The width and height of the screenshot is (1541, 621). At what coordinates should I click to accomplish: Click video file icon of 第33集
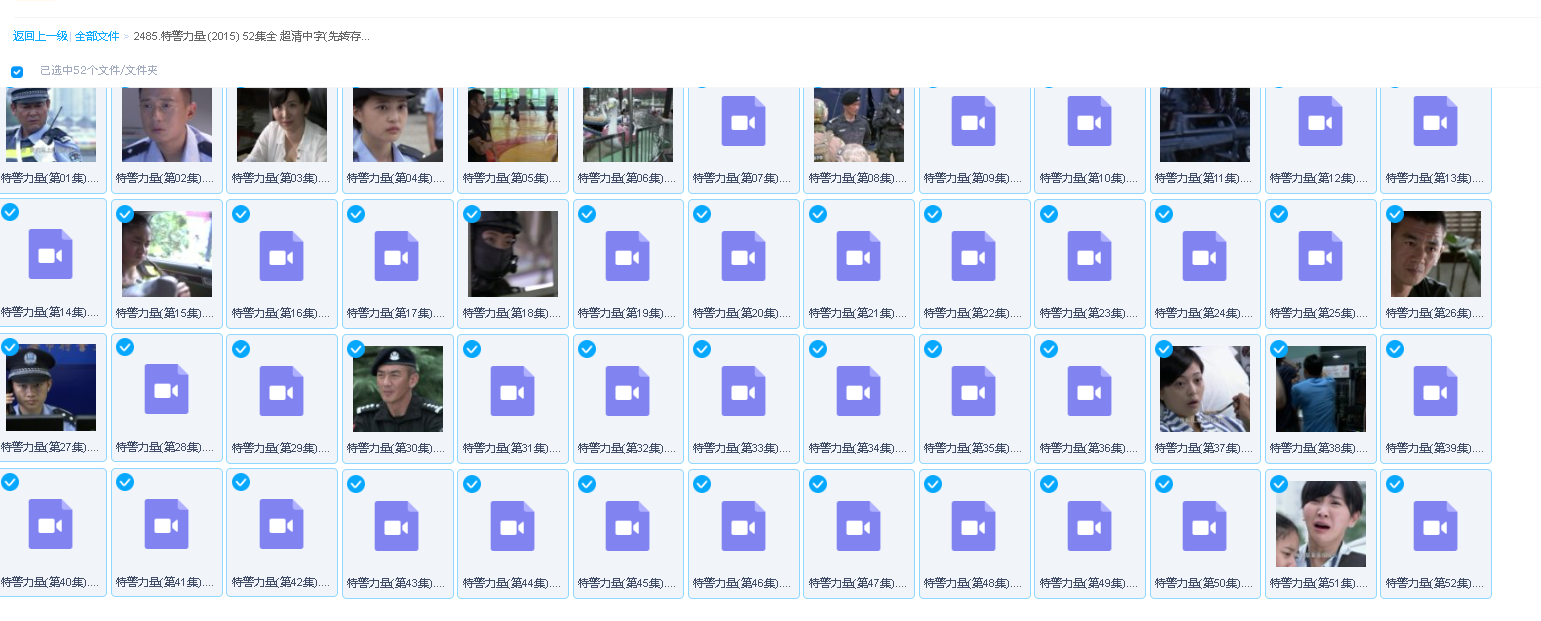743,391
